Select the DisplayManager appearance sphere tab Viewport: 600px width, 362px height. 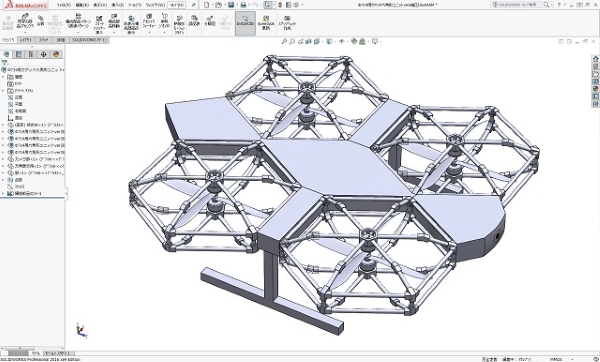(x=56, y=54)
